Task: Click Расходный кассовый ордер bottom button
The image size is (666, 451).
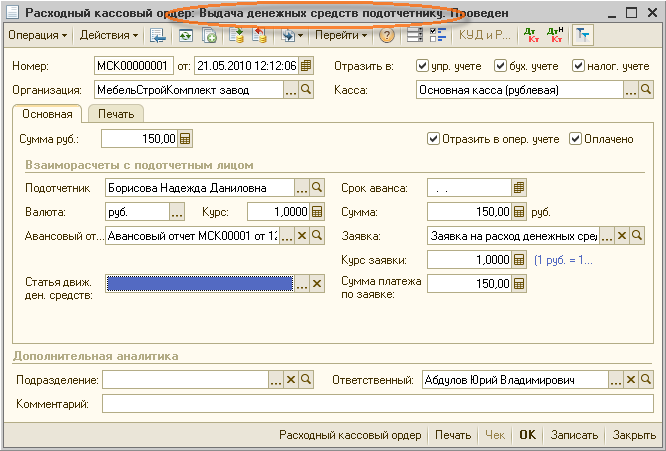Action: coord(350,435)
